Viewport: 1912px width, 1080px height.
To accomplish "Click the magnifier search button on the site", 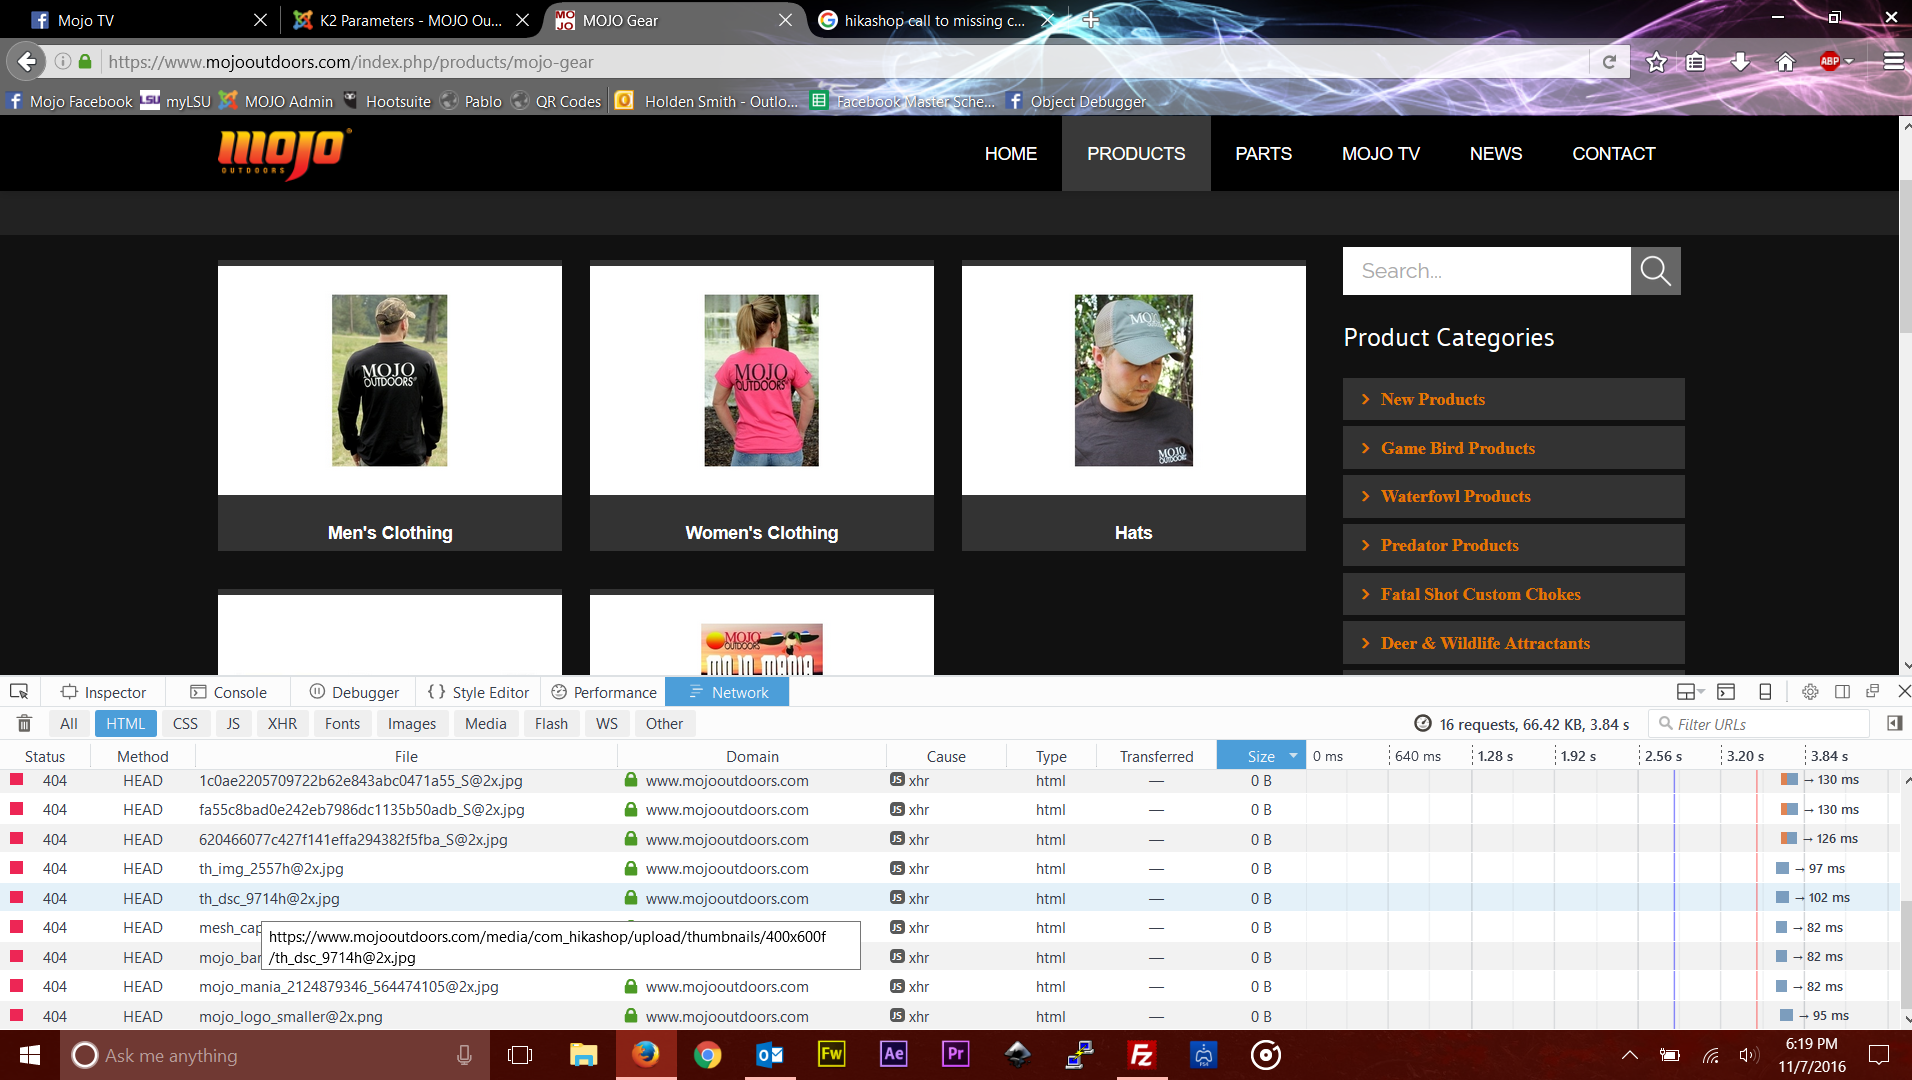I will (1655, 271).
